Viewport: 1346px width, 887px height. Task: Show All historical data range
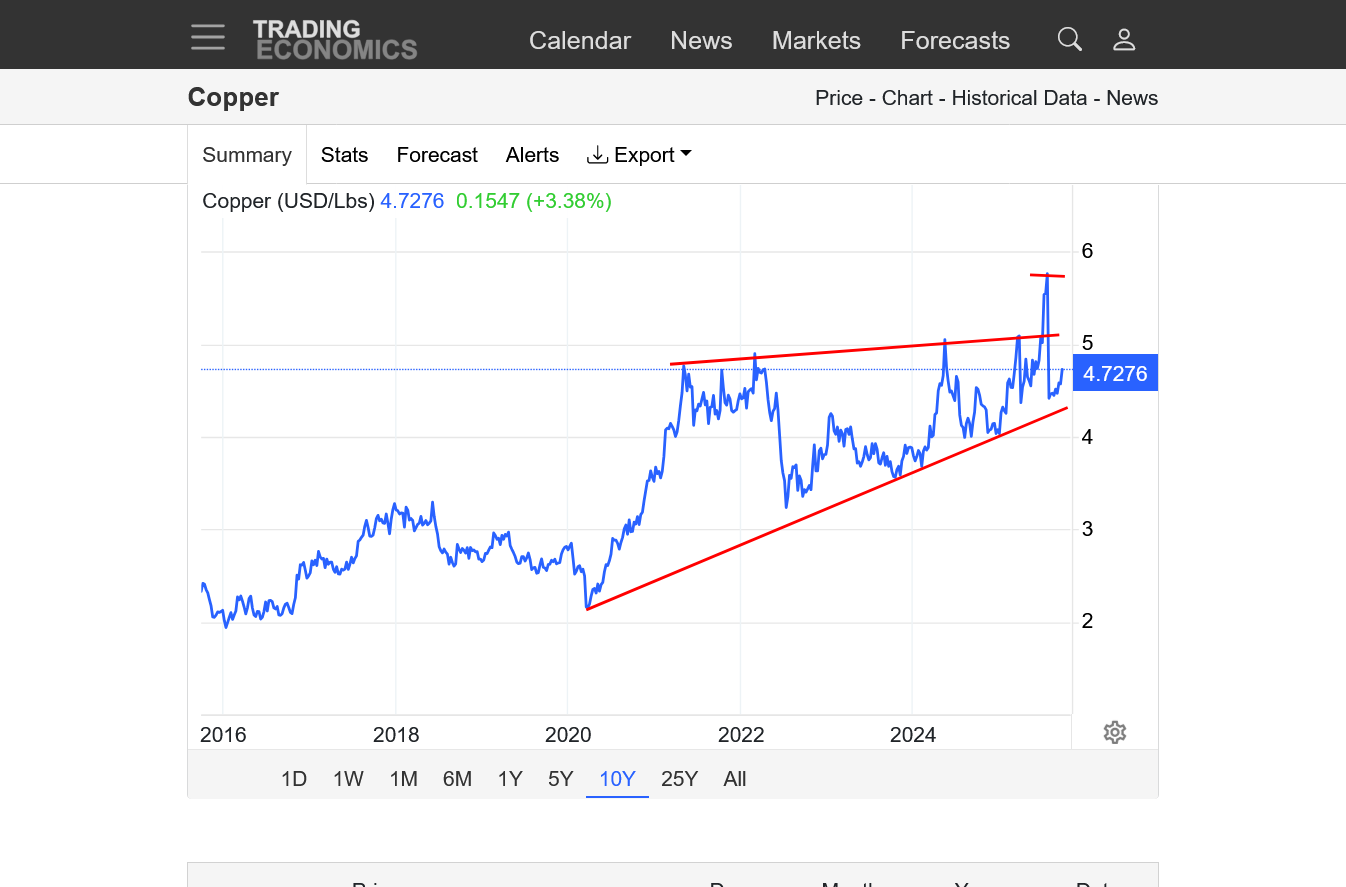(x=735, y=779)
